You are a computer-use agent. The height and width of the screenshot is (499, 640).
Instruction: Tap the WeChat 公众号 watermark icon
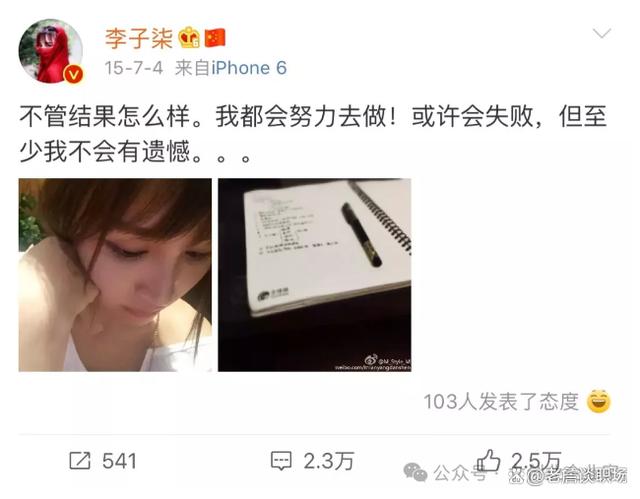pos(415,472)
